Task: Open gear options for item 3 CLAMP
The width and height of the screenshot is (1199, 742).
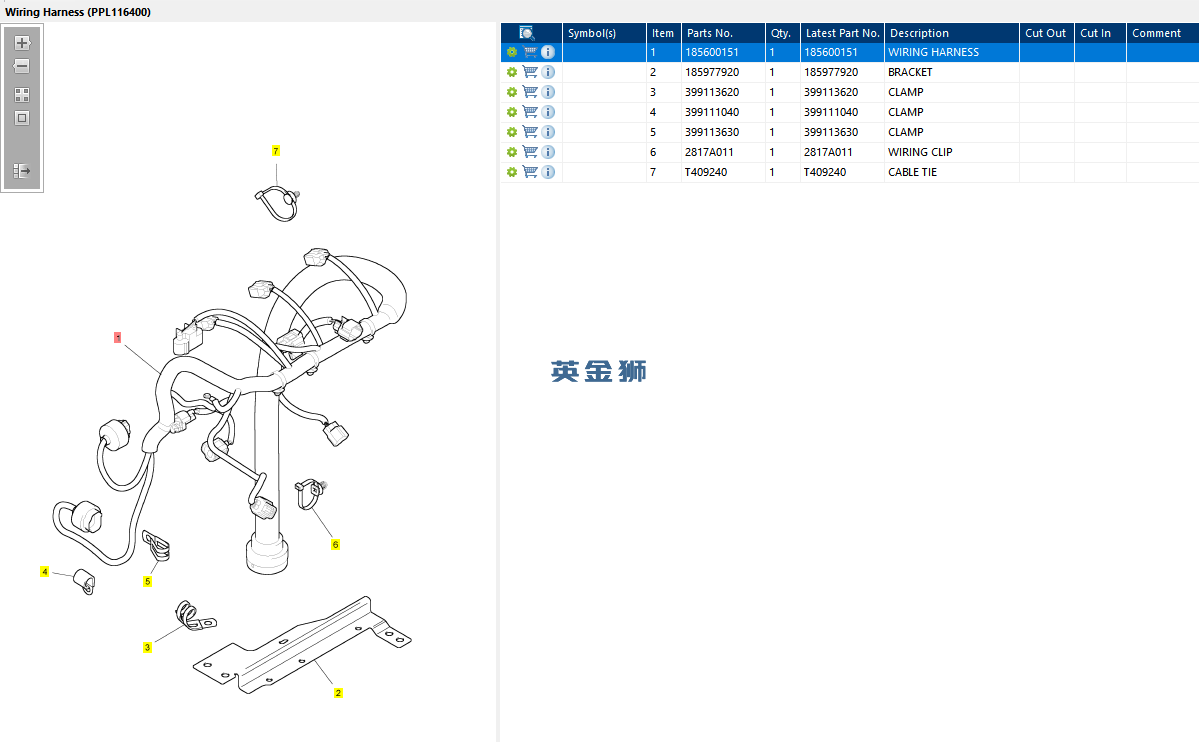Action: click(x=512, y=92)
